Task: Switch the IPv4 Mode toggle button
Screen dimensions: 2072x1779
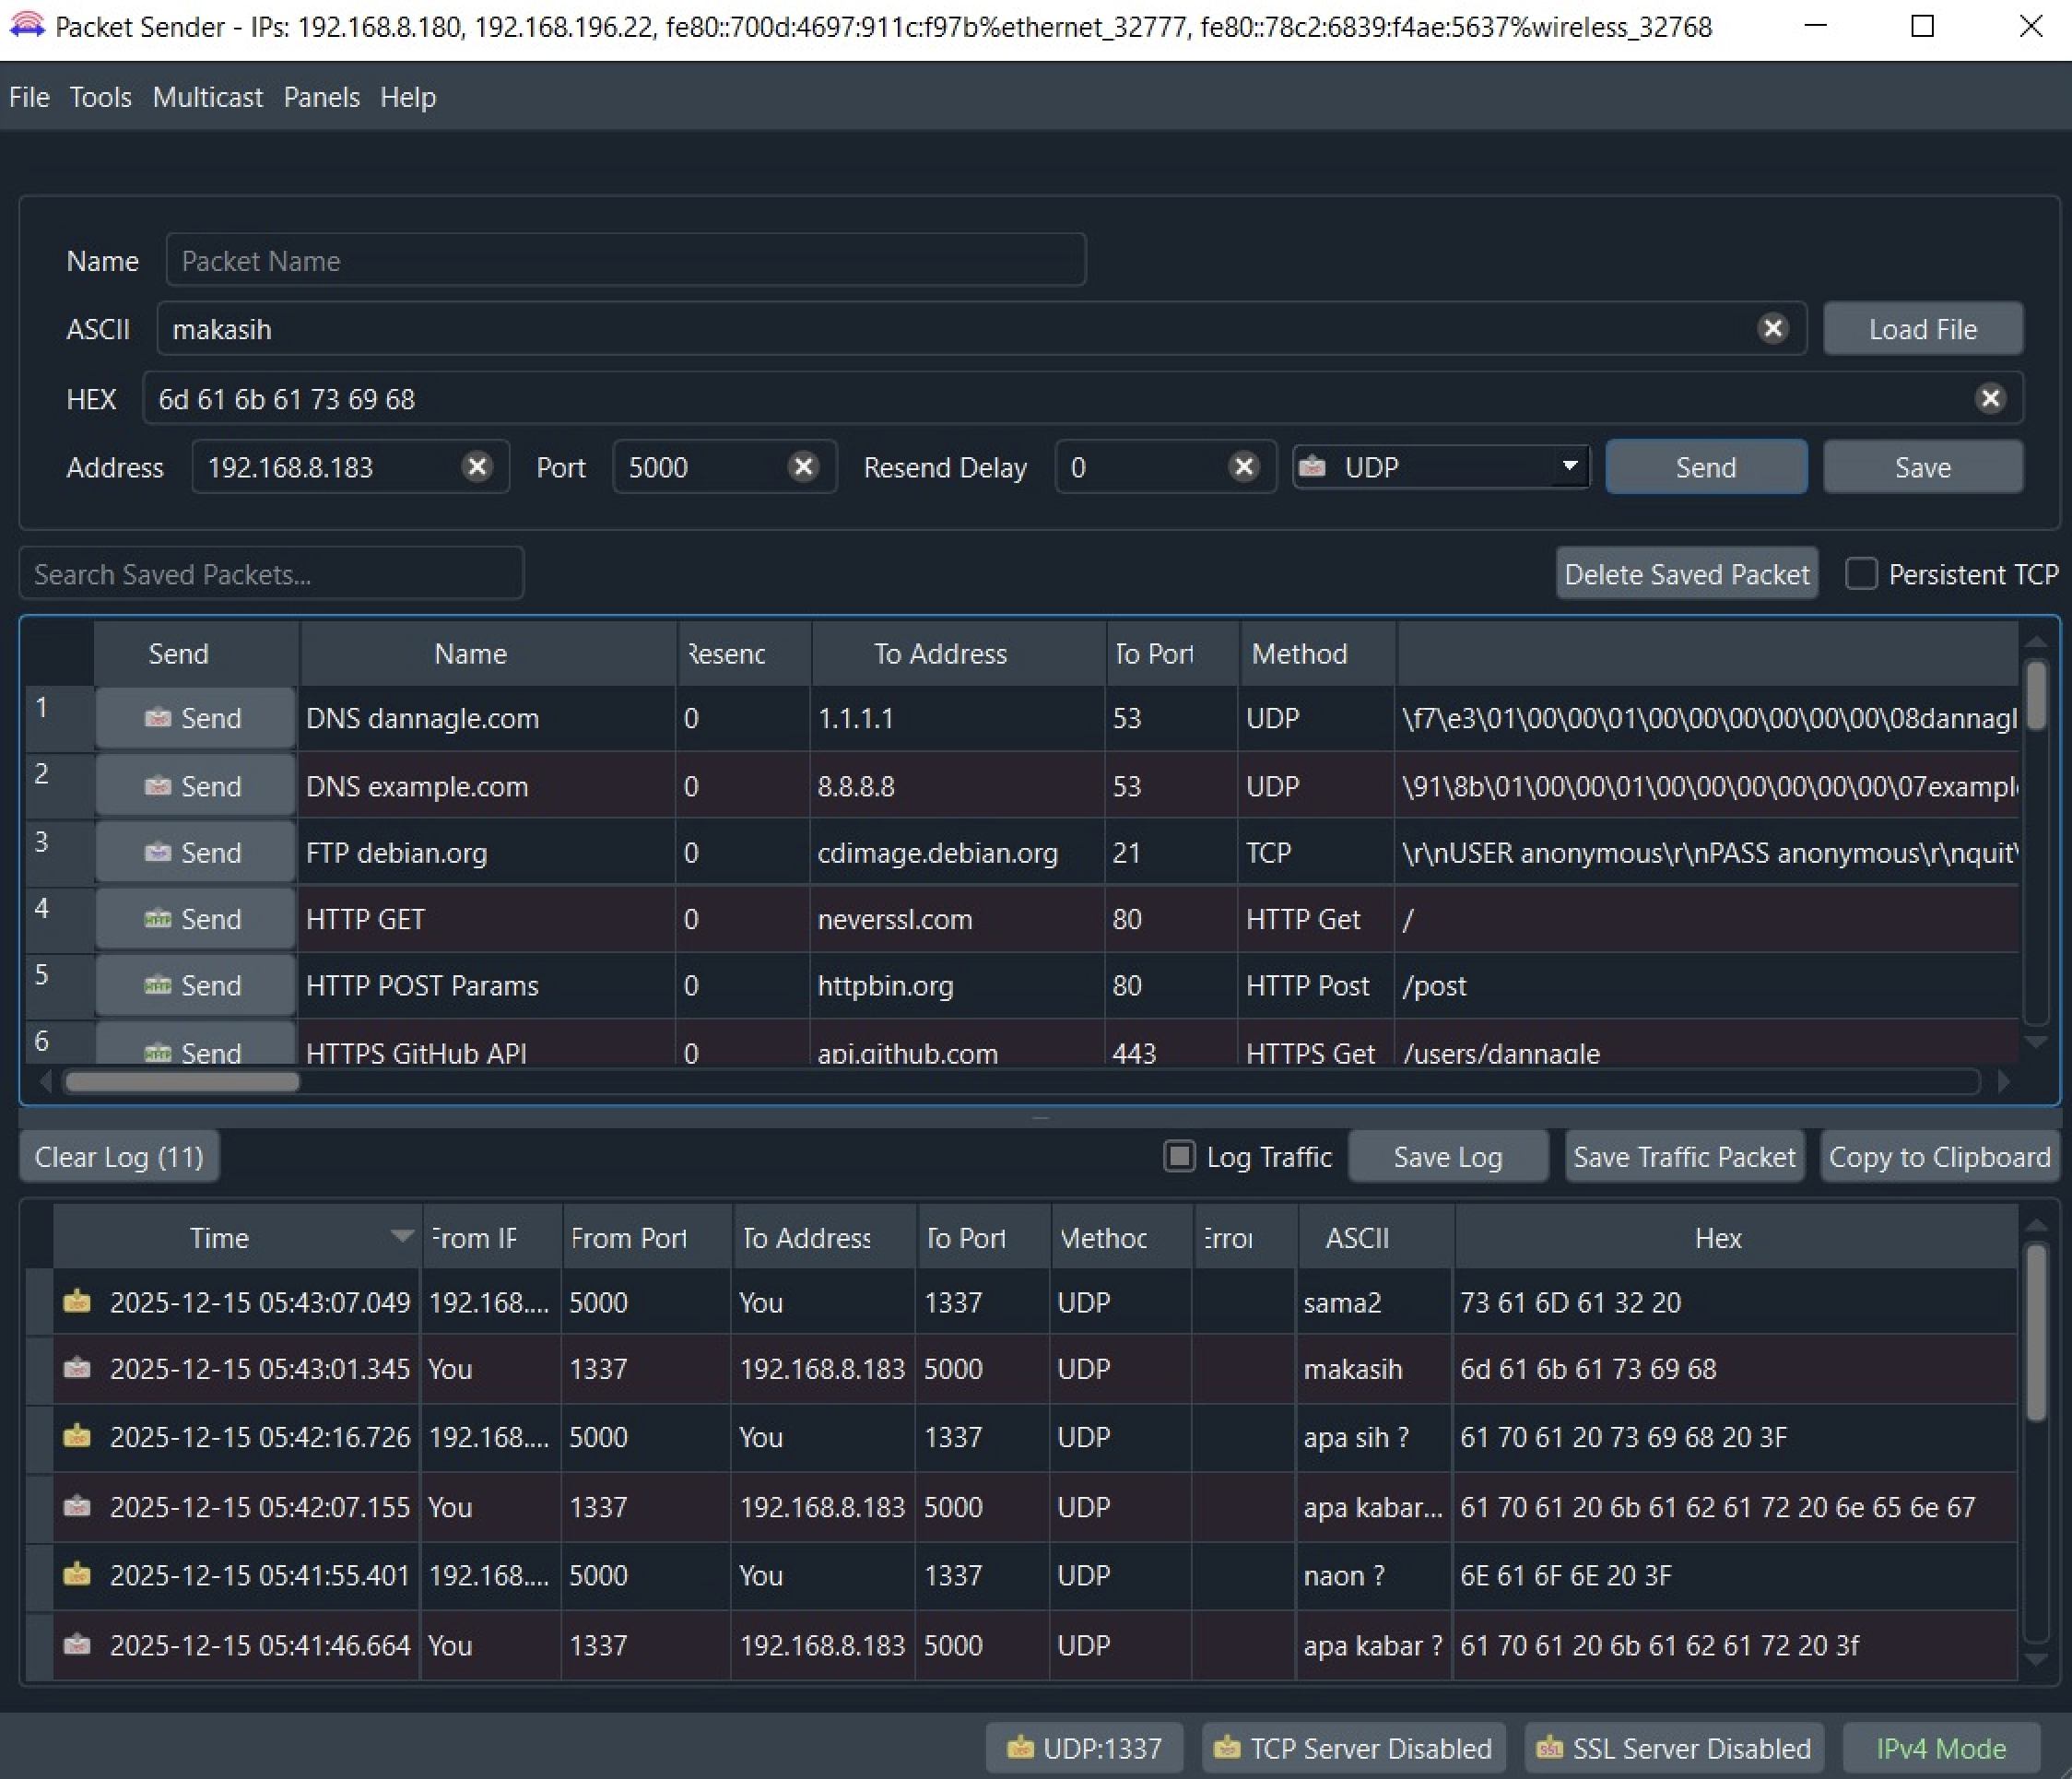Action: tap(1940, 1748)
